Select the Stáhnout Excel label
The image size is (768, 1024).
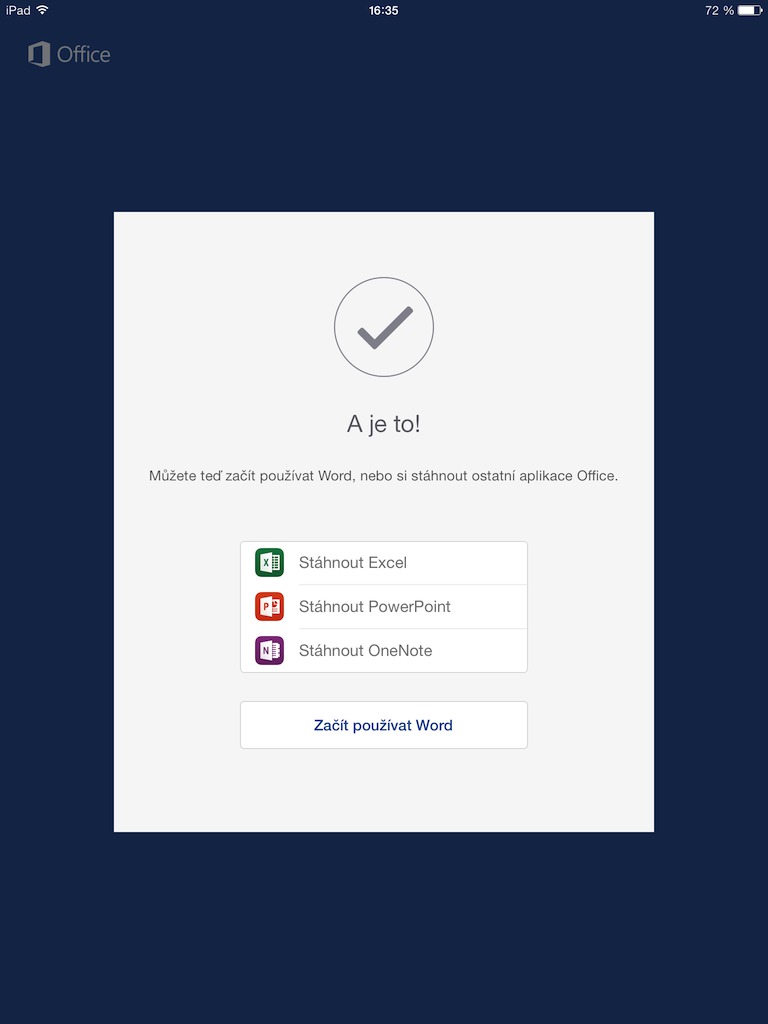(x=353, y=563)
